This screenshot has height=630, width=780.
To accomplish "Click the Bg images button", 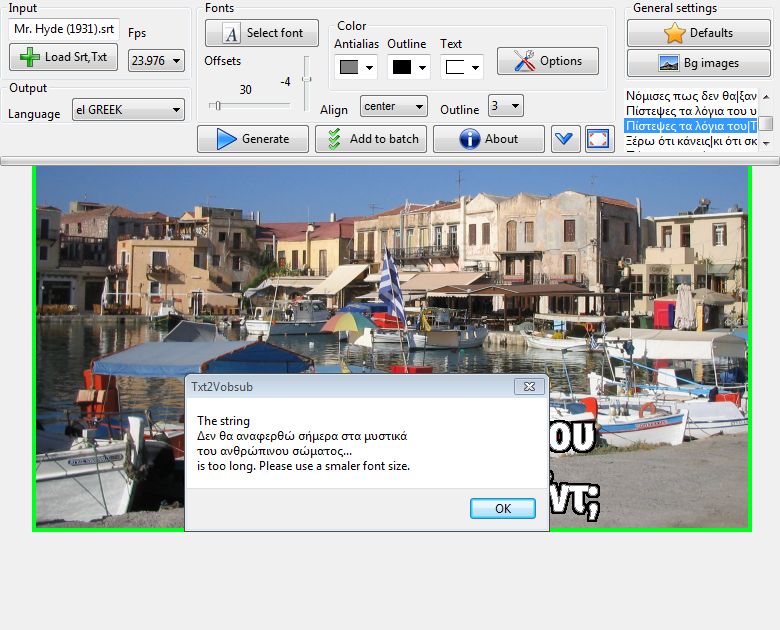I will coord(698,63).
